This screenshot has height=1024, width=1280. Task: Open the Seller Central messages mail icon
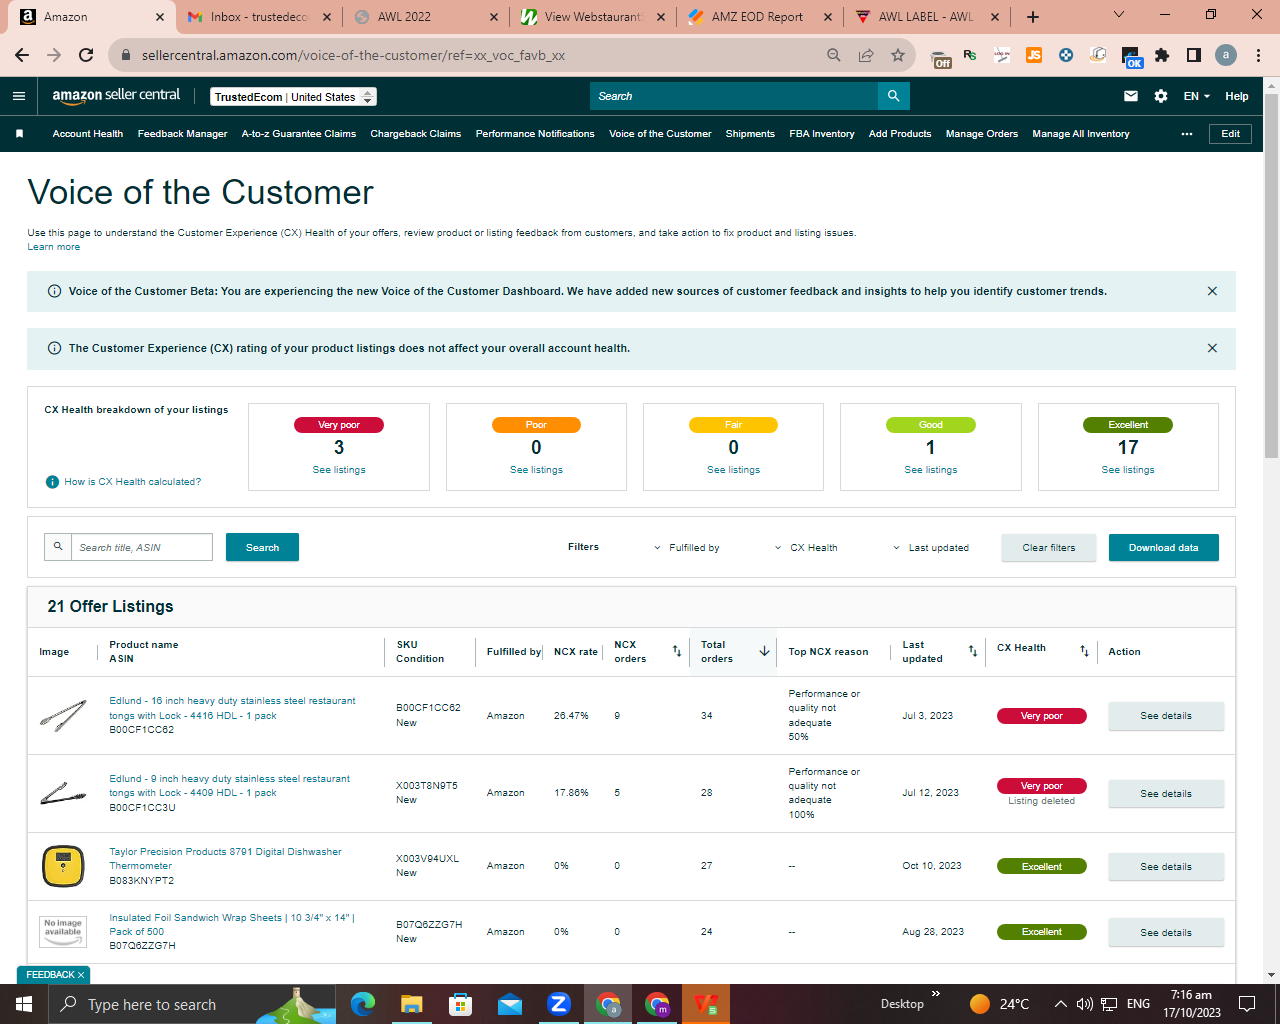[x=1131, y=96]
